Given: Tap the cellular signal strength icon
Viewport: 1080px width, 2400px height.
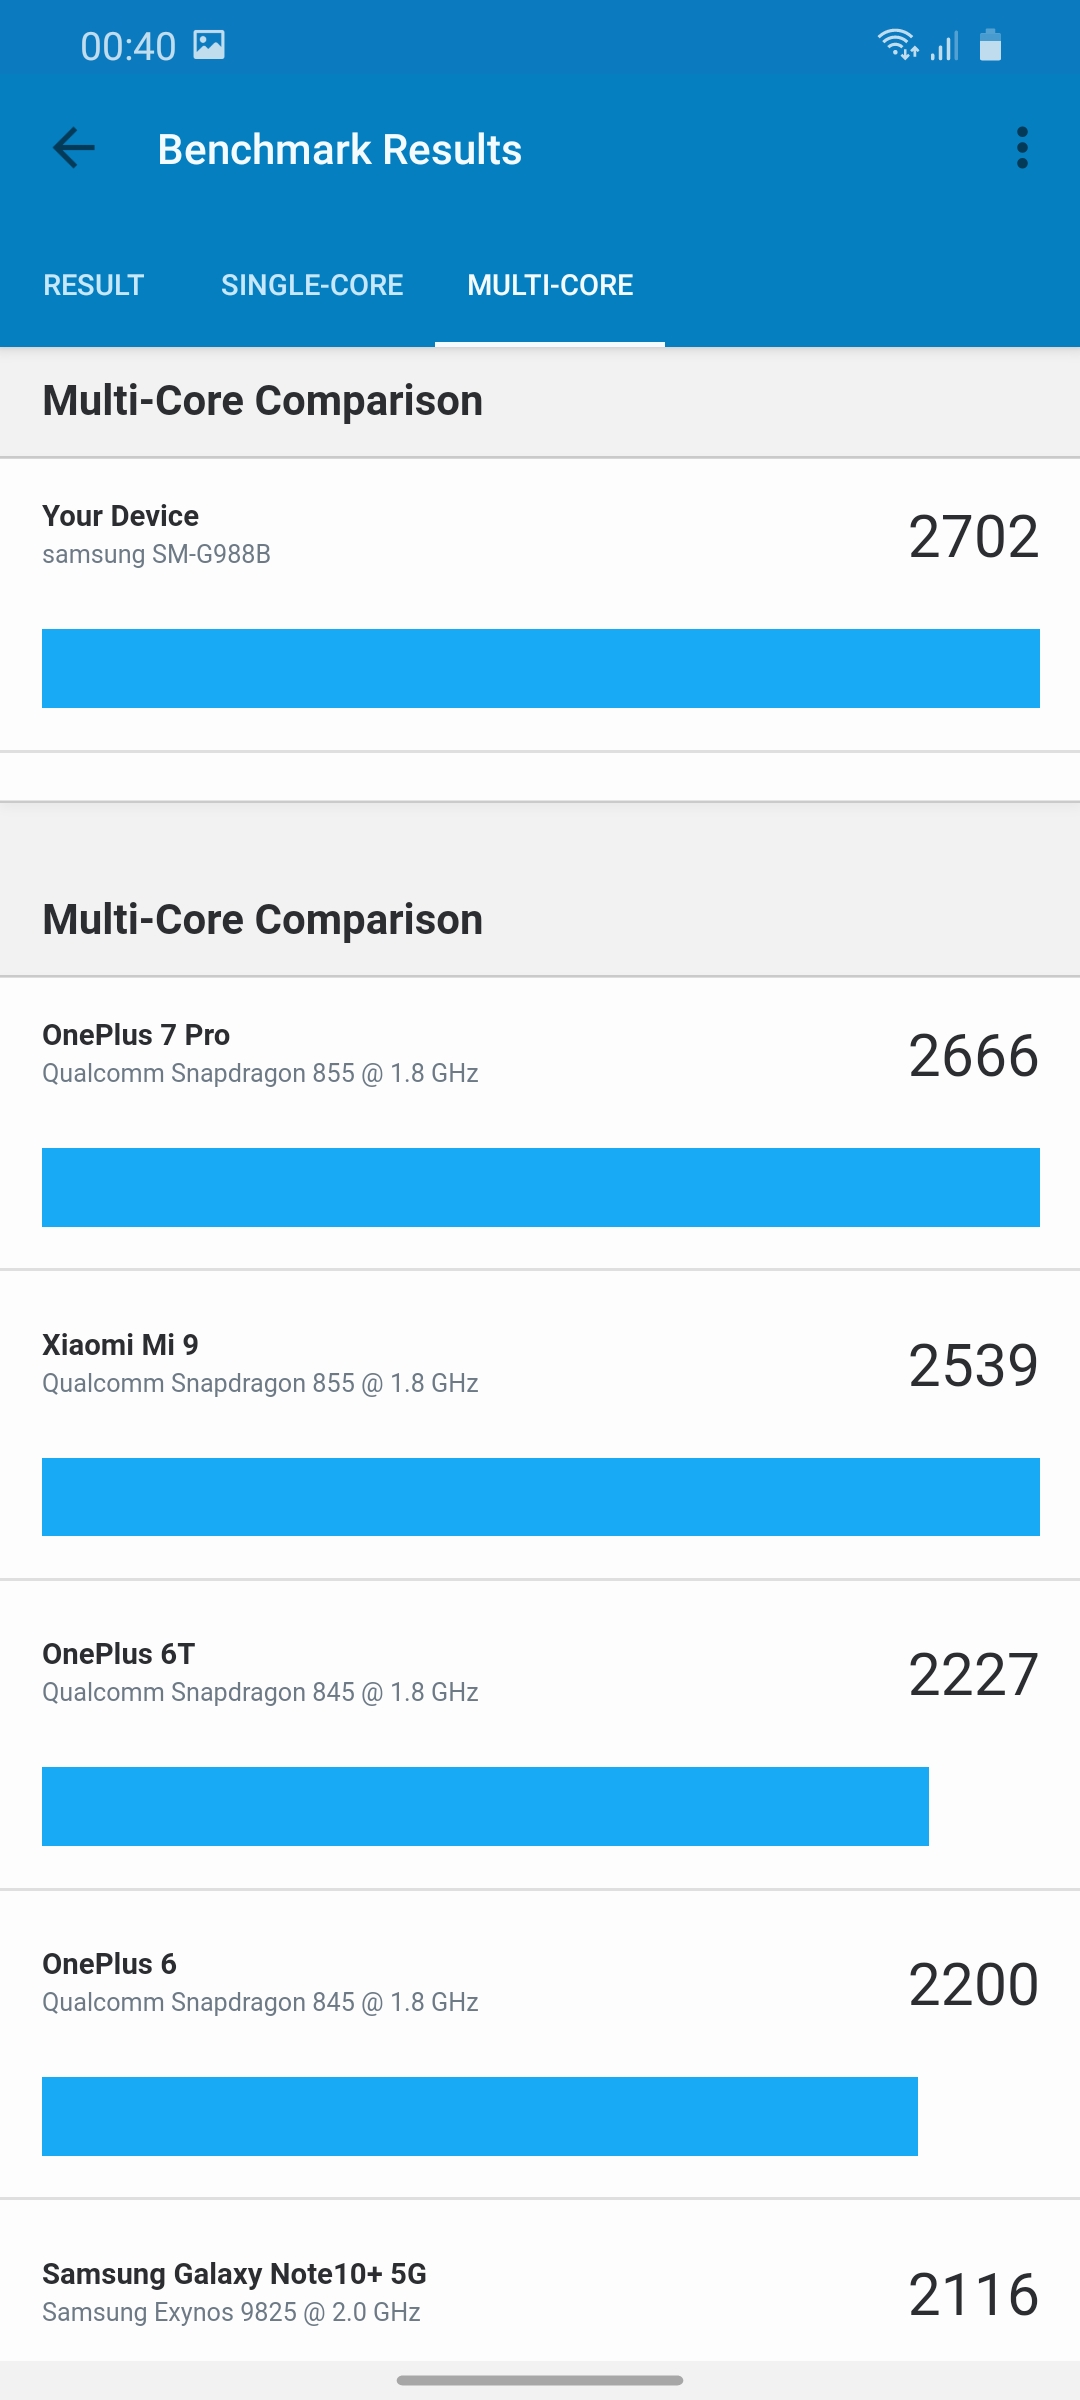Looking at the screenshot, I should (945, 45).
